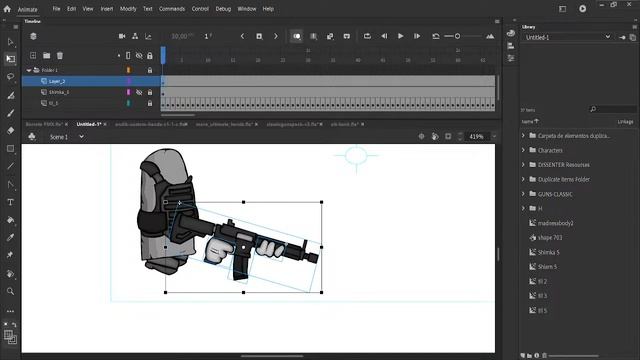Select the Free Transform tool

[x=11, y=59]
